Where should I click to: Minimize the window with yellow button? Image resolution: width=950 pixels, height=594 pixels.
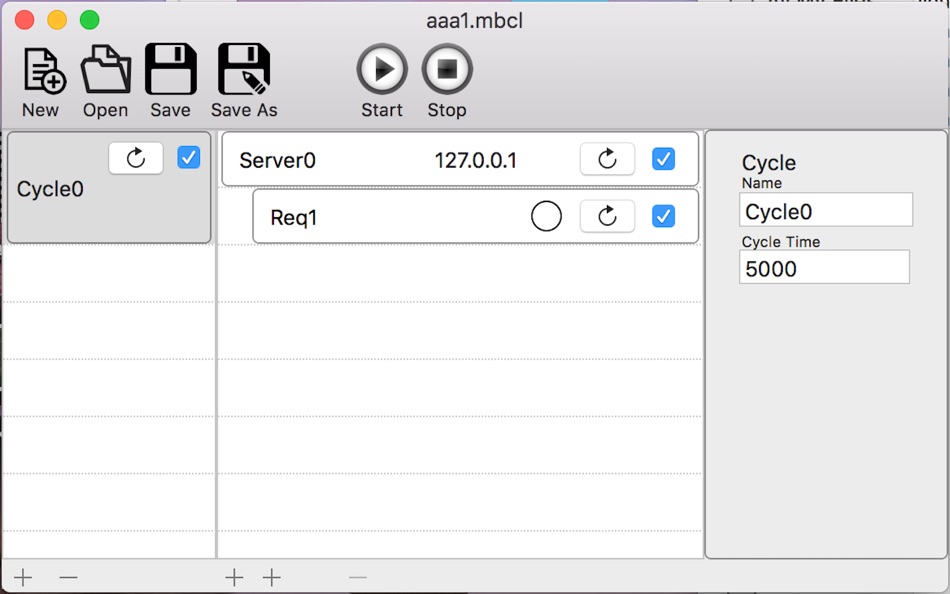[57, 20]
